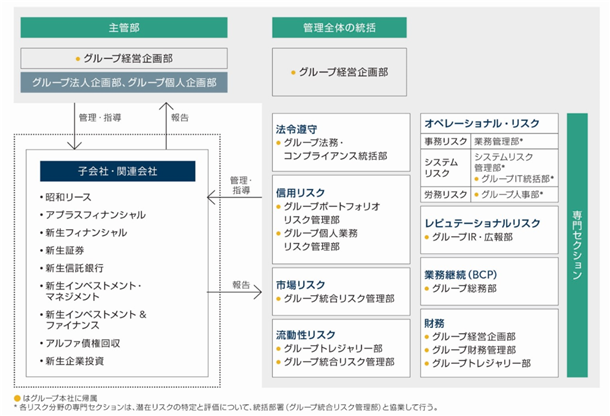Click the システムリスク row label cell
This screenshot has width=610, height=416.
[445, 168]
